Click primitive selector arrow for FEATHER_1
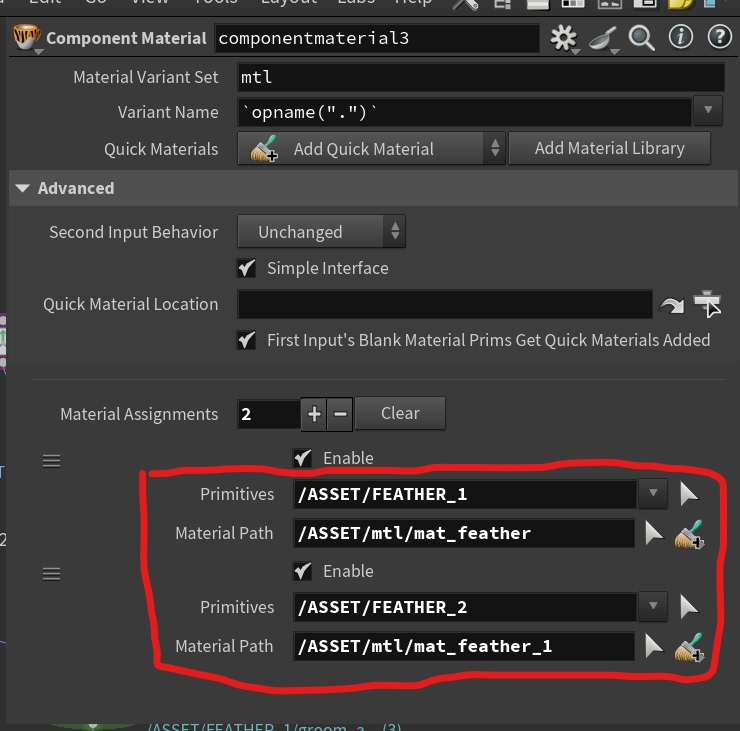The height and width of the screenshot is (731, 740). [689, 494]
